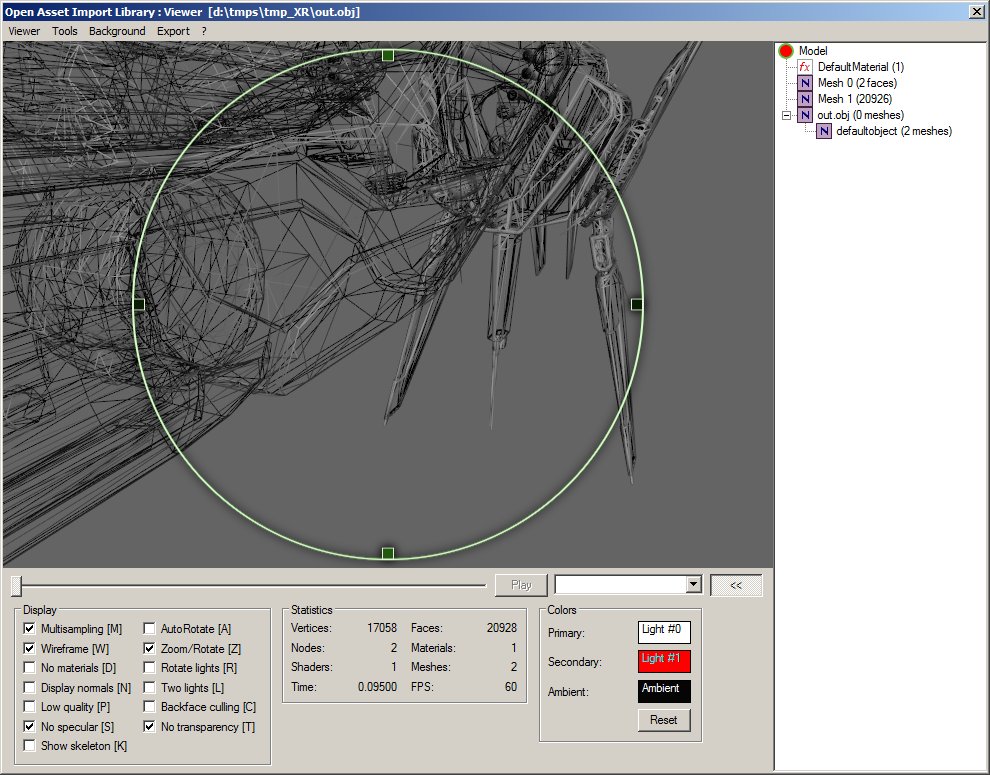This screenshot has height=775, width=990.
Task: Click the red Light #1 color swatch
Action: [664, 661]
